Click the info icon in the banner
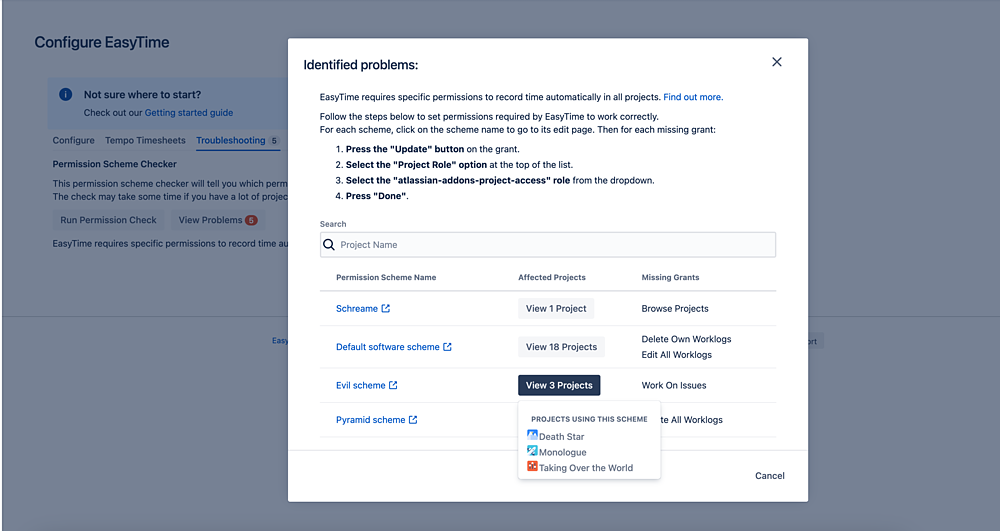The image size is (1000, 531). [x=66, y=95]
